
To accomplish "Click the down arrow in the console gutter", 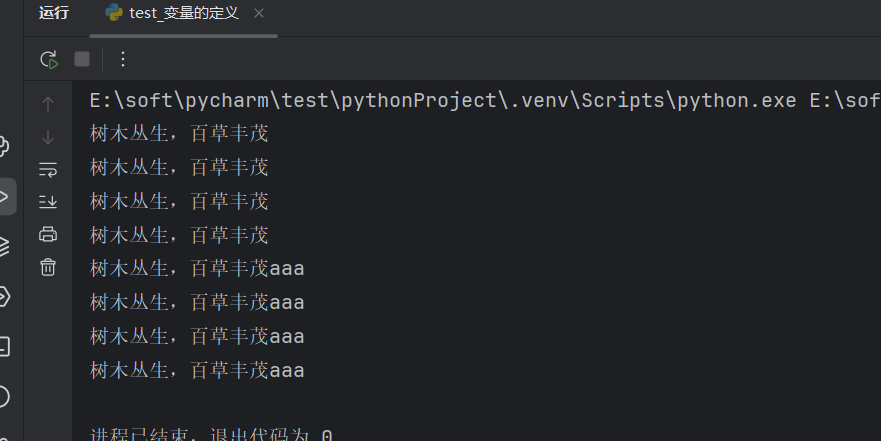I will tap(48, 136).
